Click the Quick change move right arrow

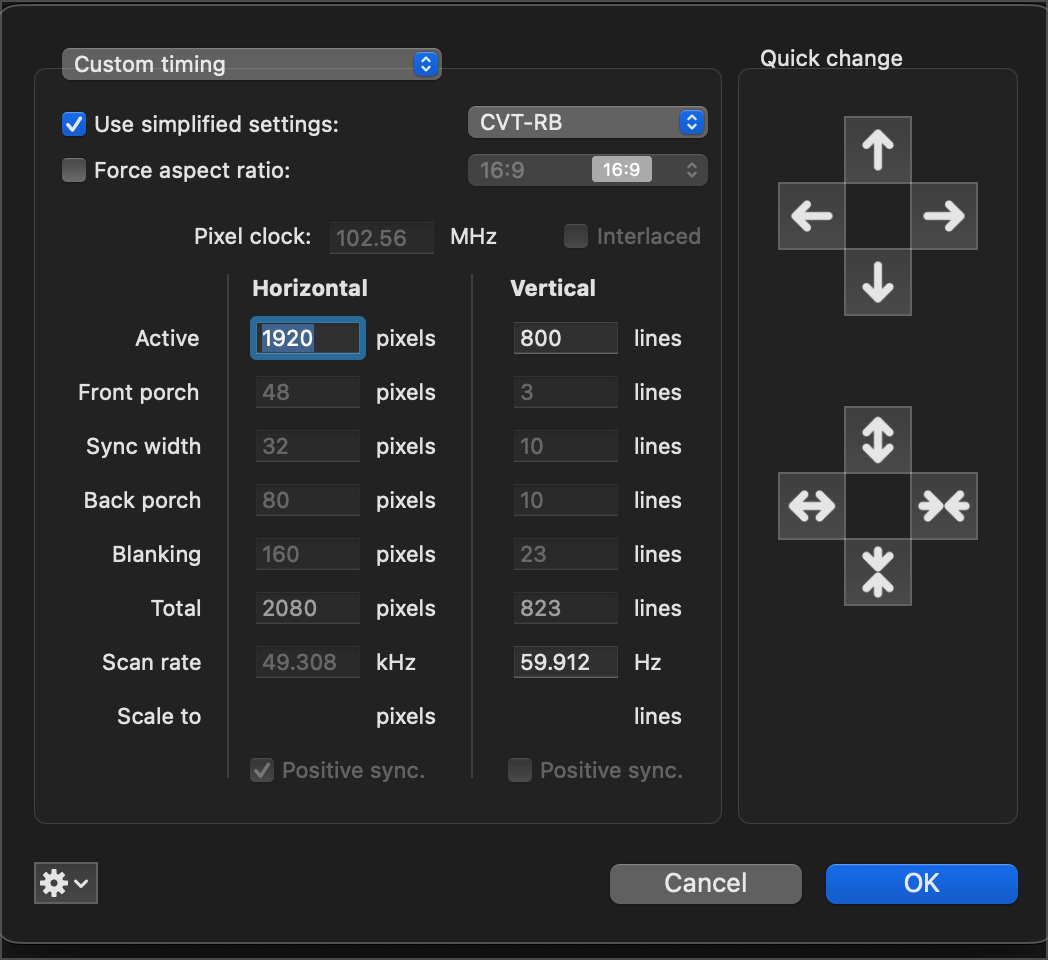[944, 216]
